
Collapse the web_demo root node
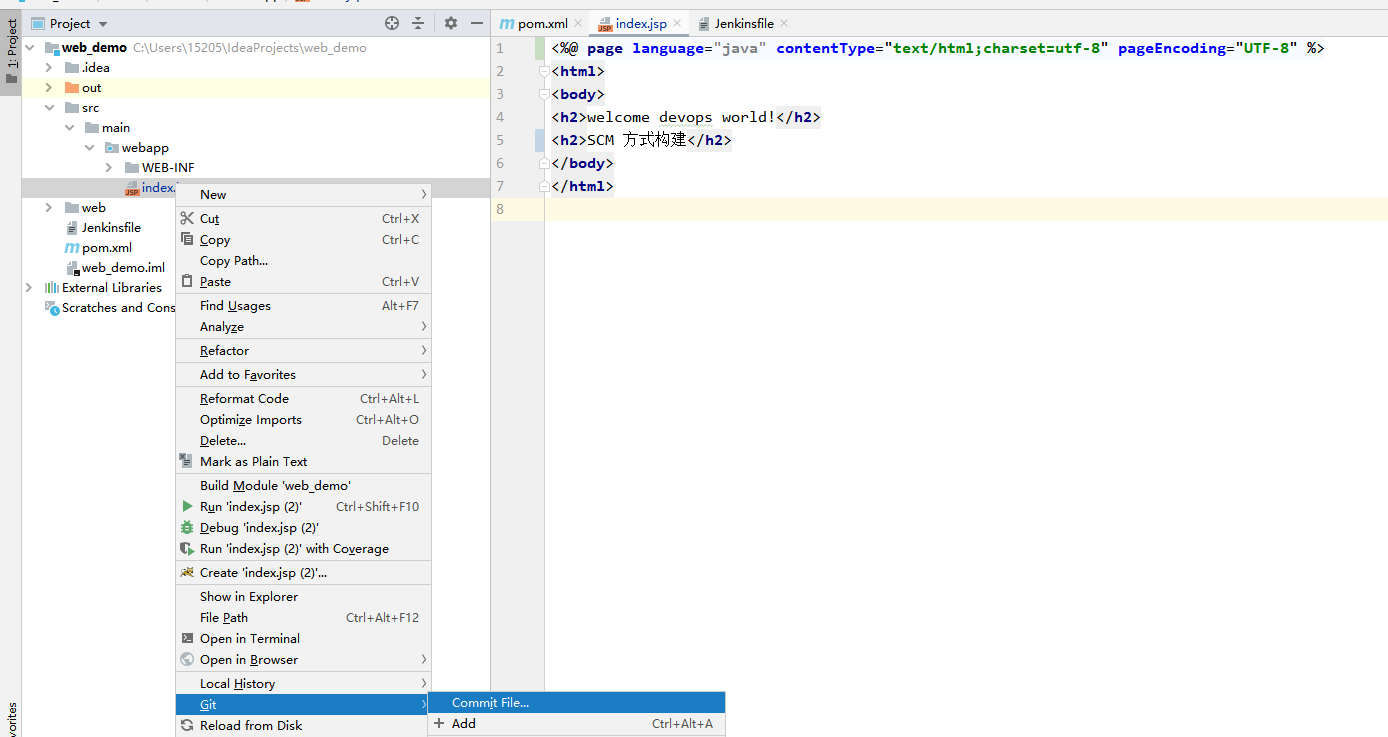click(29, 47)
